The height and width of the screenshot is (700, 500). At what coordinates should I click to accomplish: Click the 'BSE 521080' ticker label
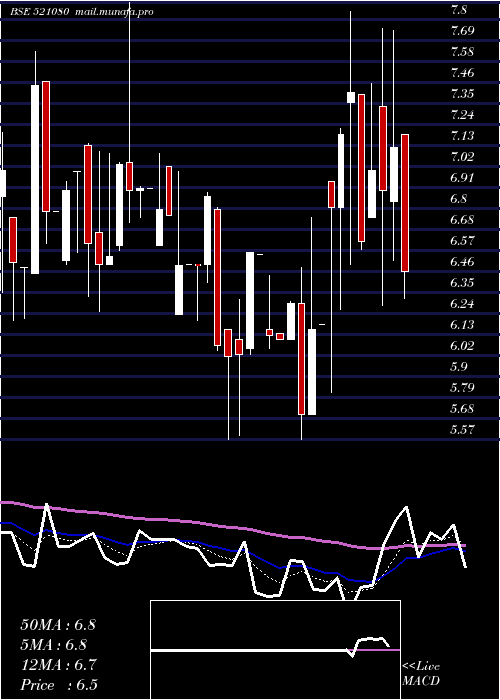[39, 12]
